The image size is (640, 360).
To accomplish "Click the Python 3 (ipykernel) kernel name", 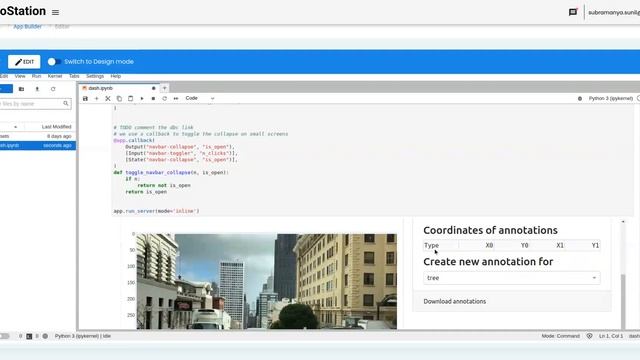I will [x=610, y=98].
